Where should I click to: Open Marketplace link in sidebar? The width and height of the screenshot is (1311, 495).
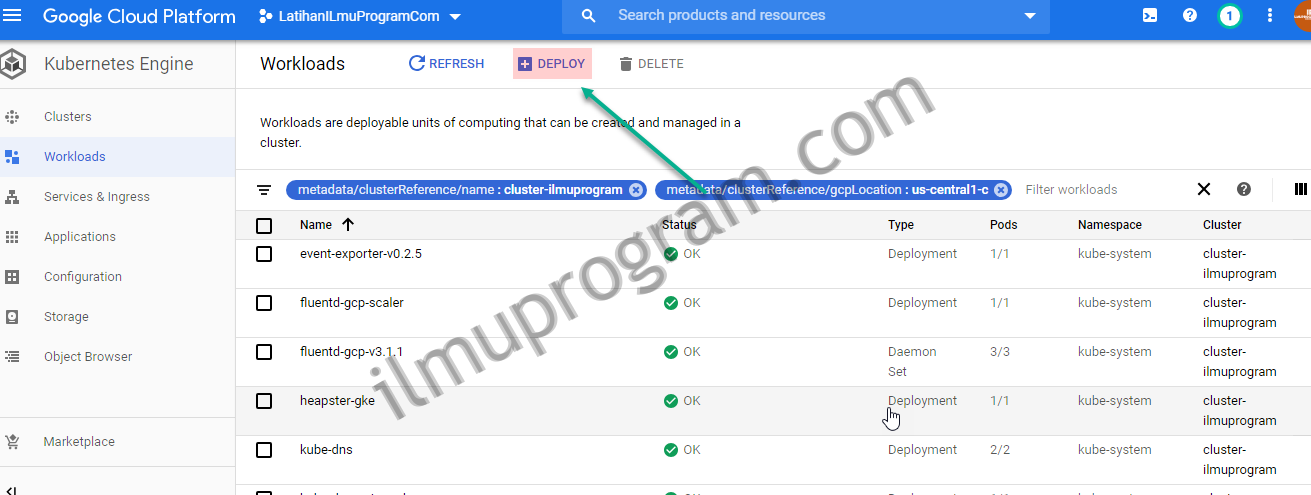(79, 442)
